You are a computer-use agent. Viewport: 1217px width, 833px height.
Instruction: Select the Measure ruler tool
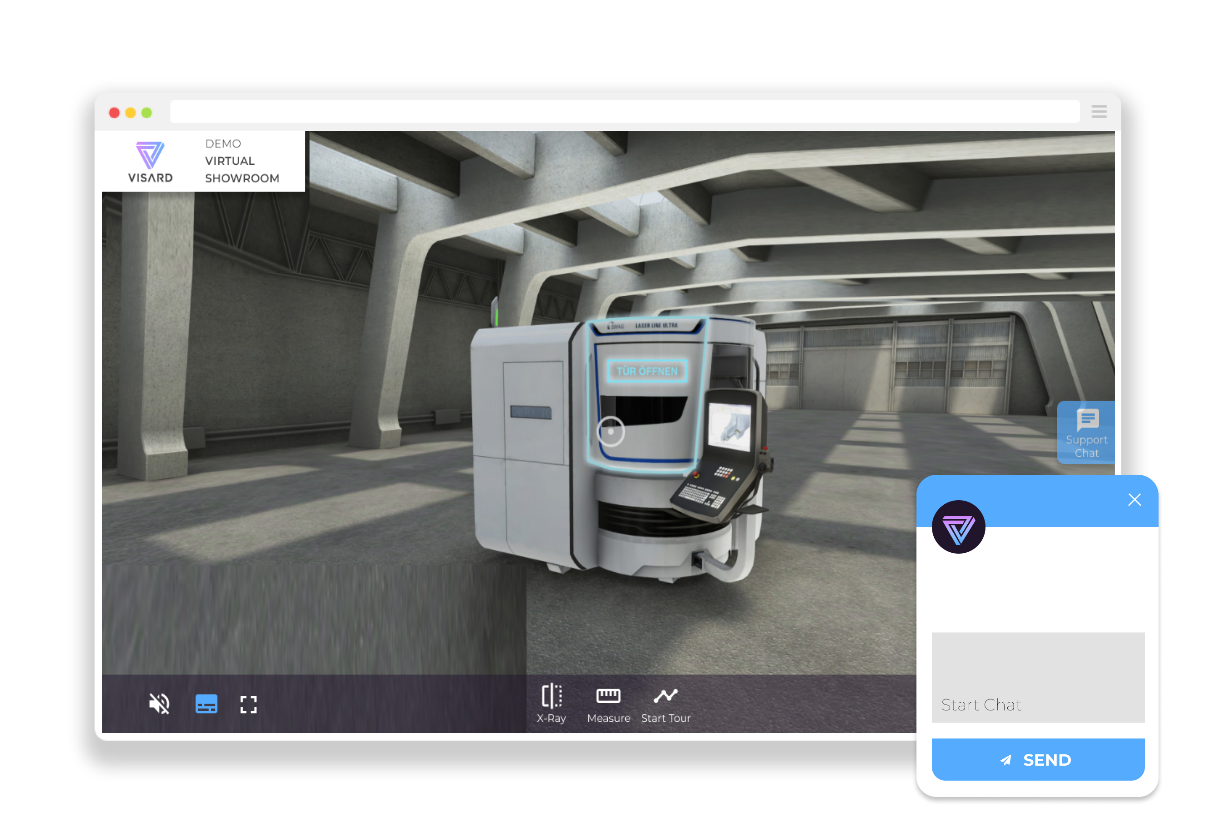pyautogui.click(x=608, y=704)
